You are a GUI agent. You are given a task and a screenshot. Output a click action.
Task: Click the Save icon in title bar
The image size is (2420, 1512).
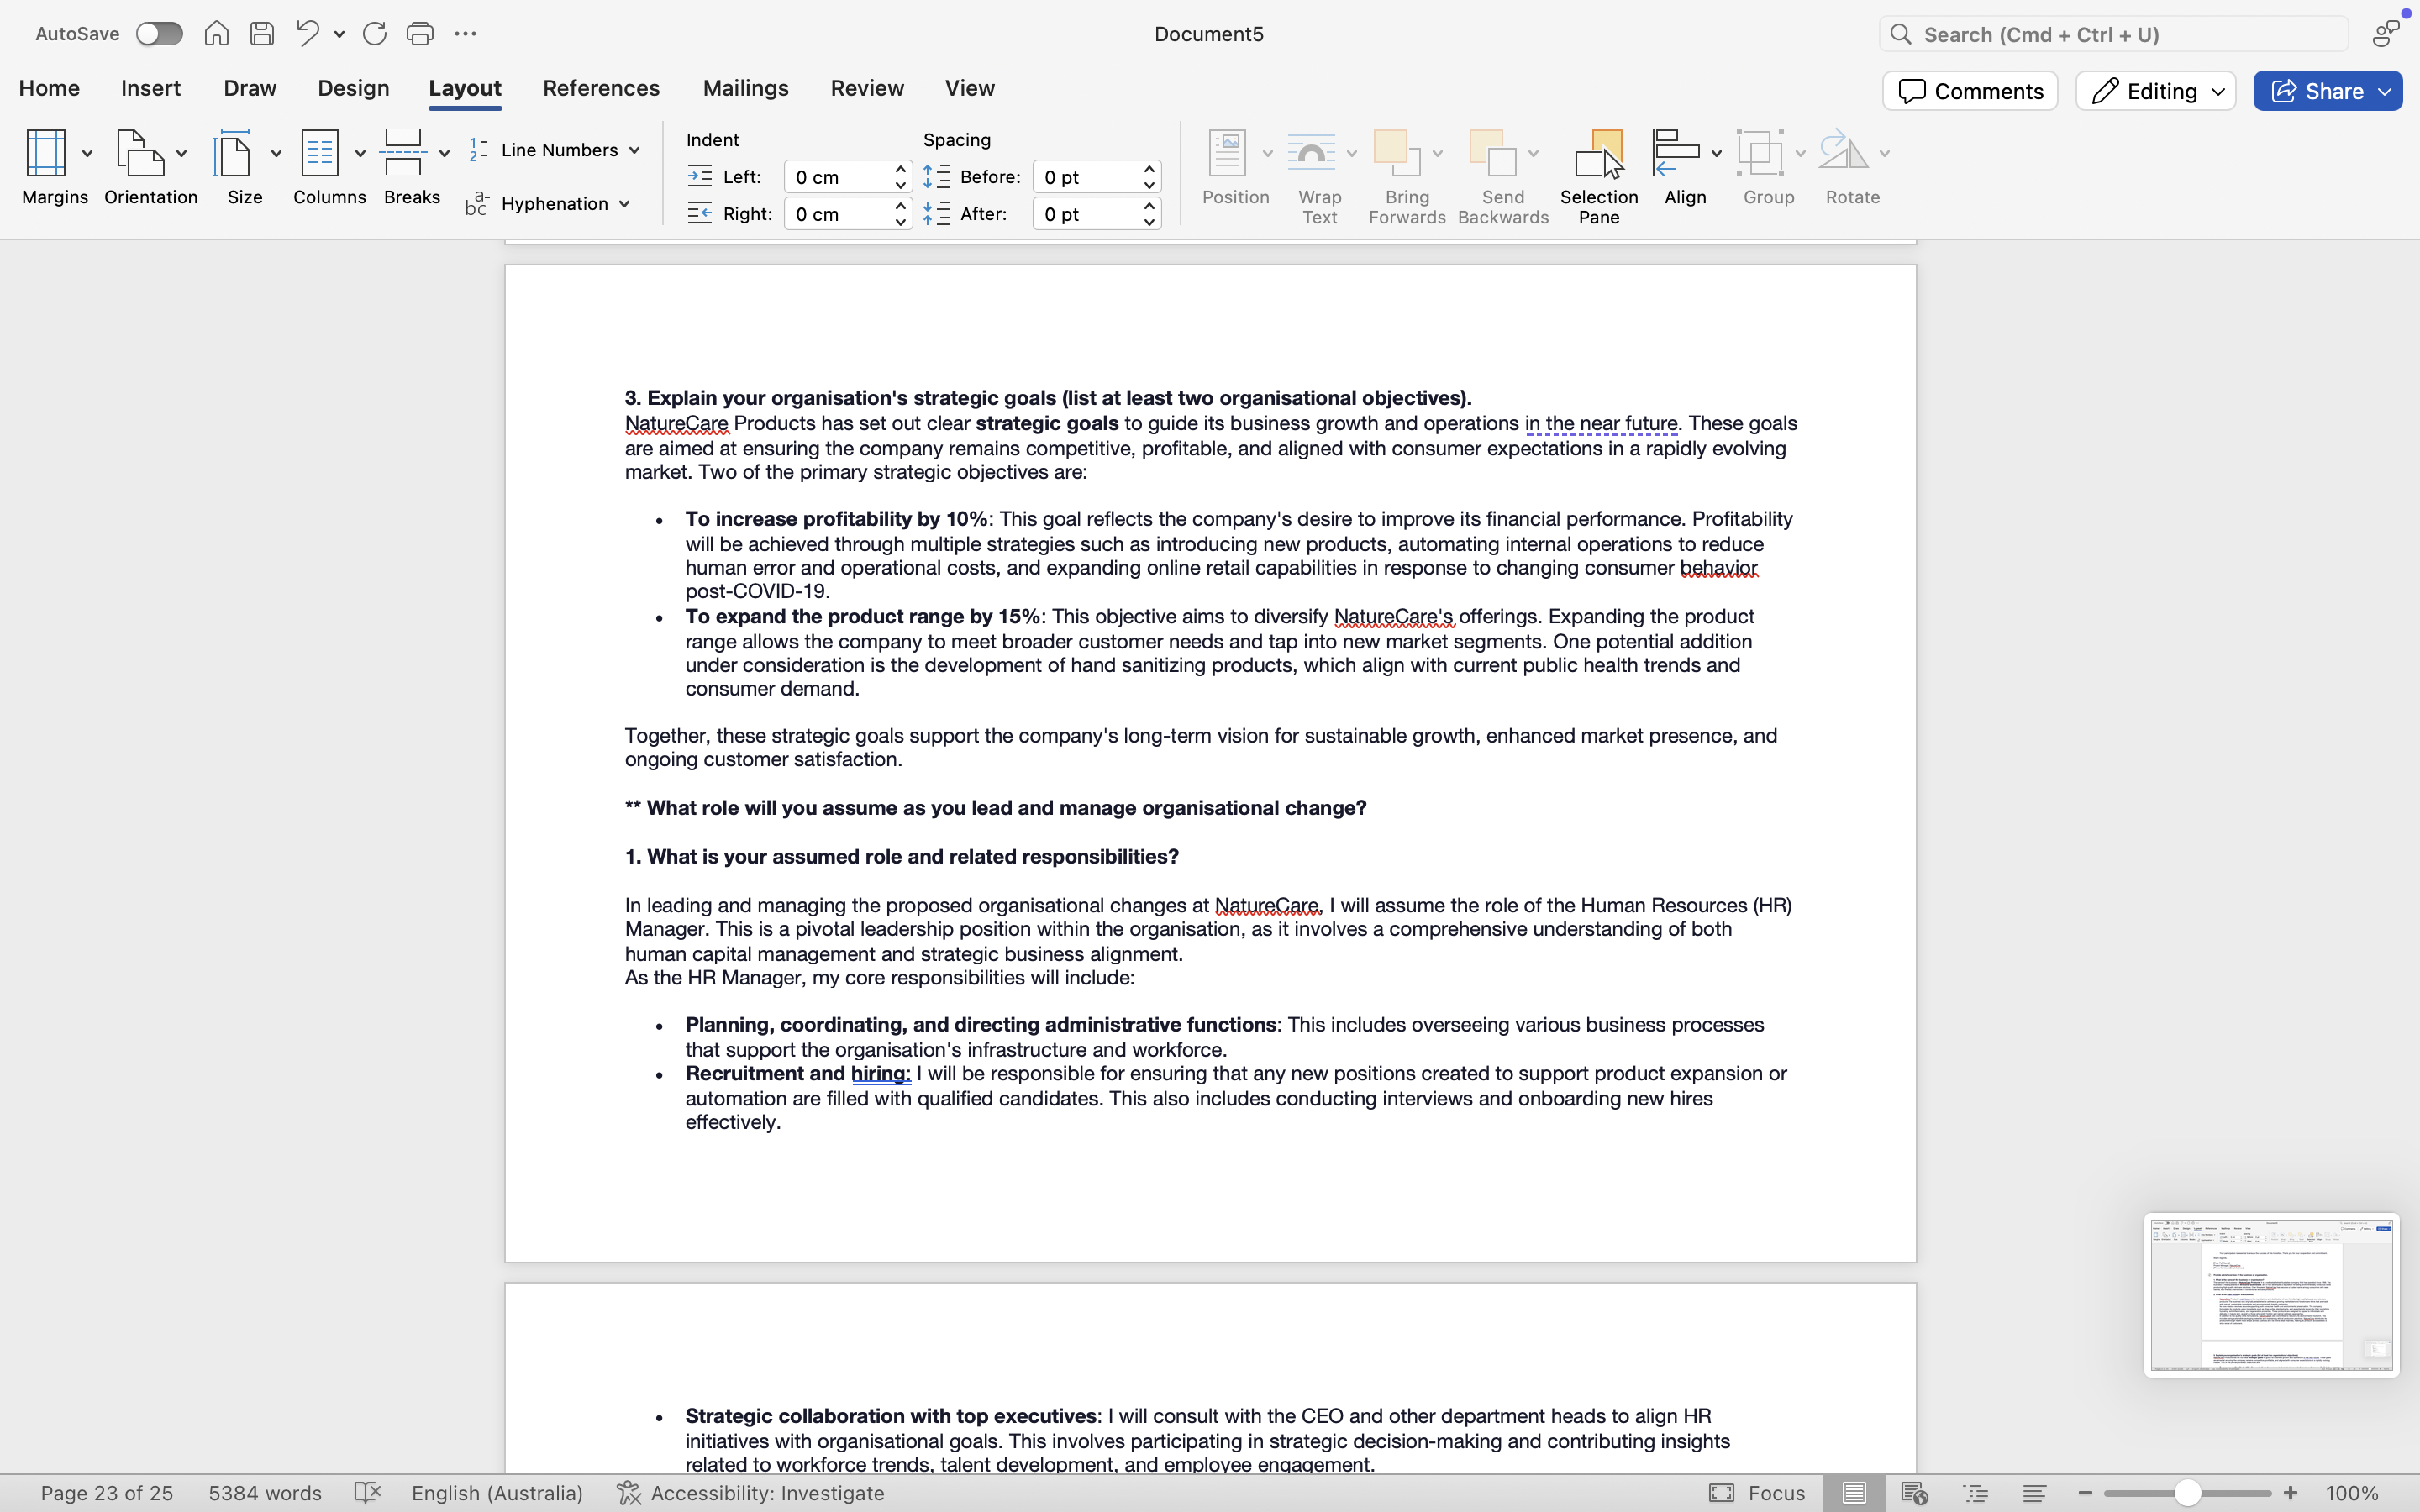pyautogui.click(x=262, y=34)
